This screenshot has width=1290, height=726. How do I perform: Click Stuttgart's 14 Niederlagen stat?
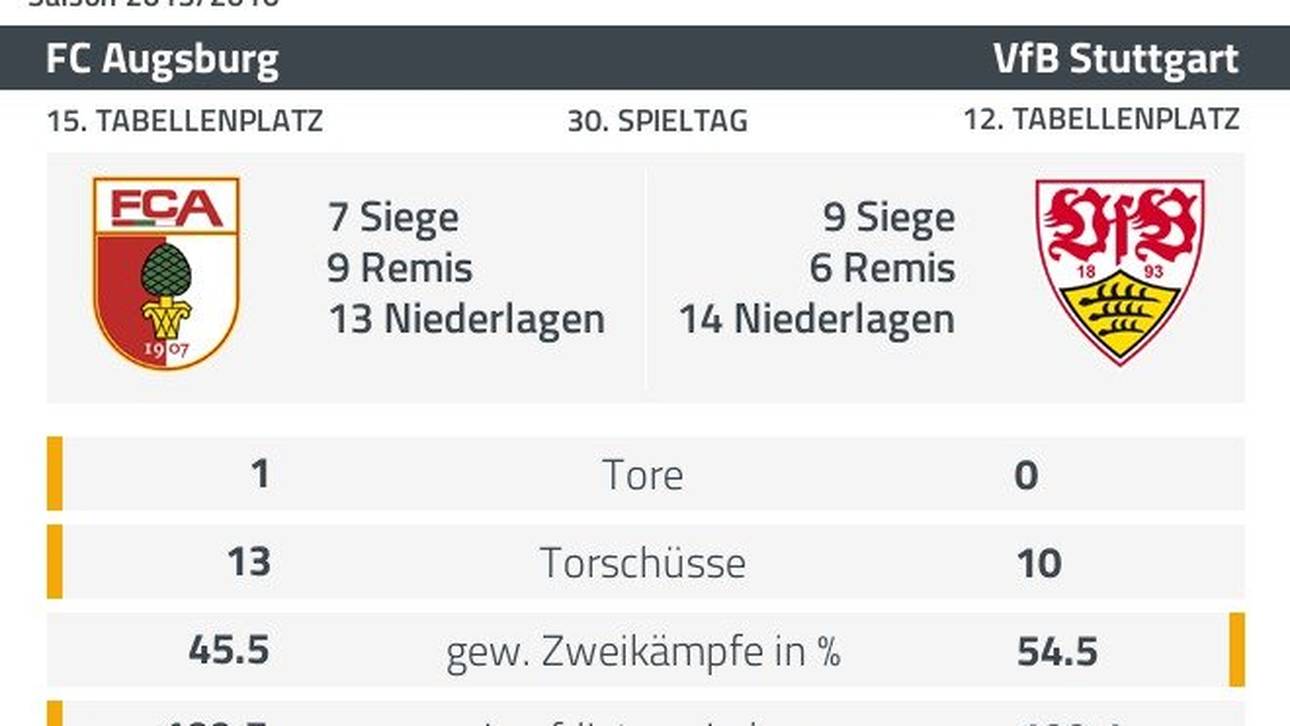pyautogui.click(x=816, y=319)
